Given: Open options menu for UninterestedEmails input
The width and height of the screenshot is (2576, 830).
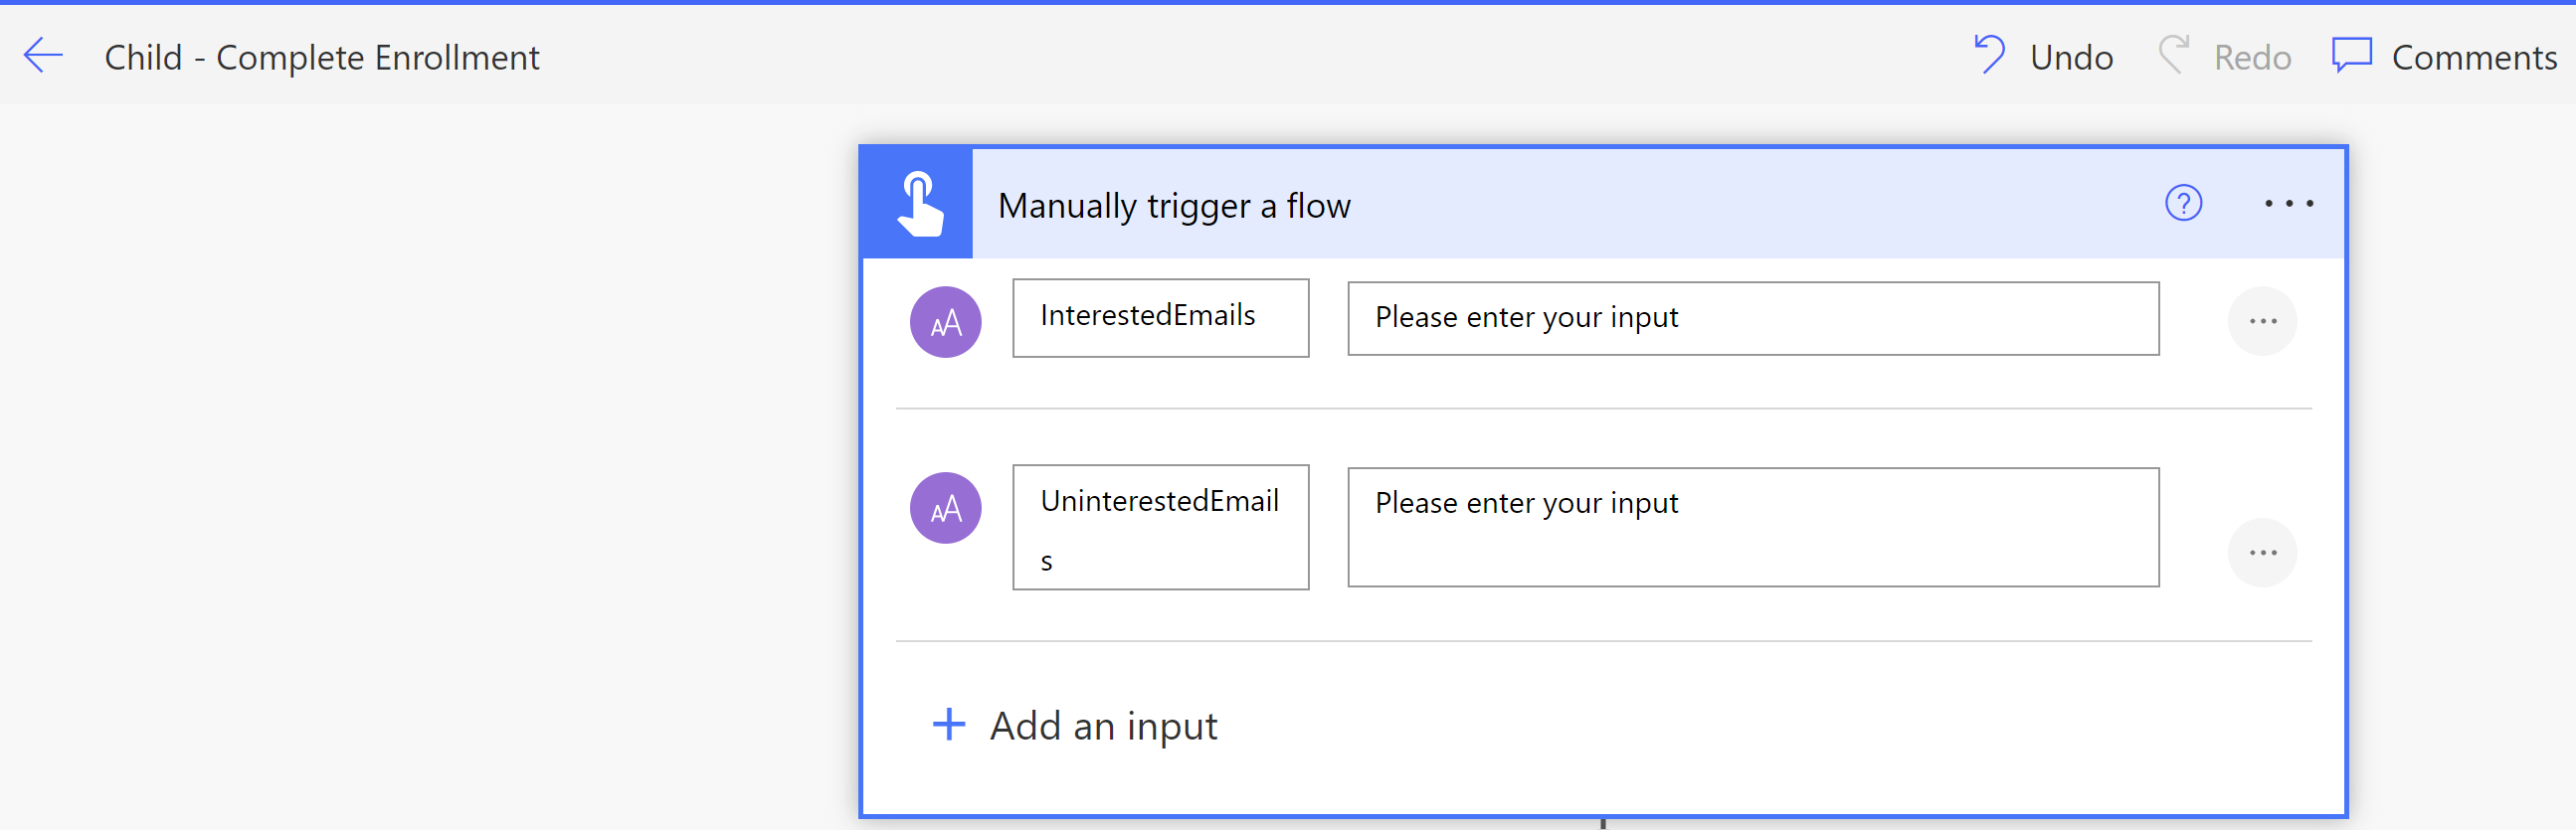Looking at the screenshot, I should click(2262, 553).
